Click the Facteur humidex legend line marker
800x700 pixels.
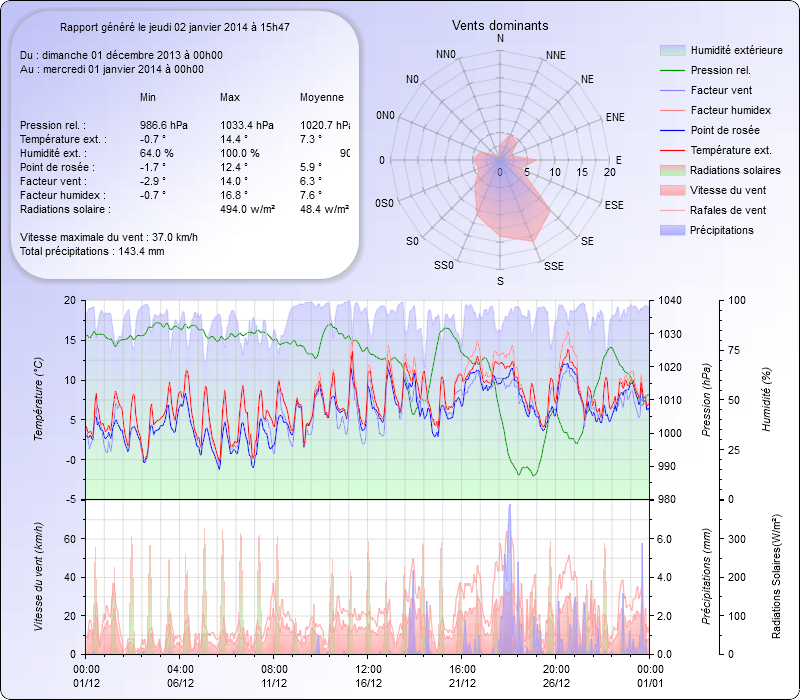pyautogui.click(x=684, y=110)
